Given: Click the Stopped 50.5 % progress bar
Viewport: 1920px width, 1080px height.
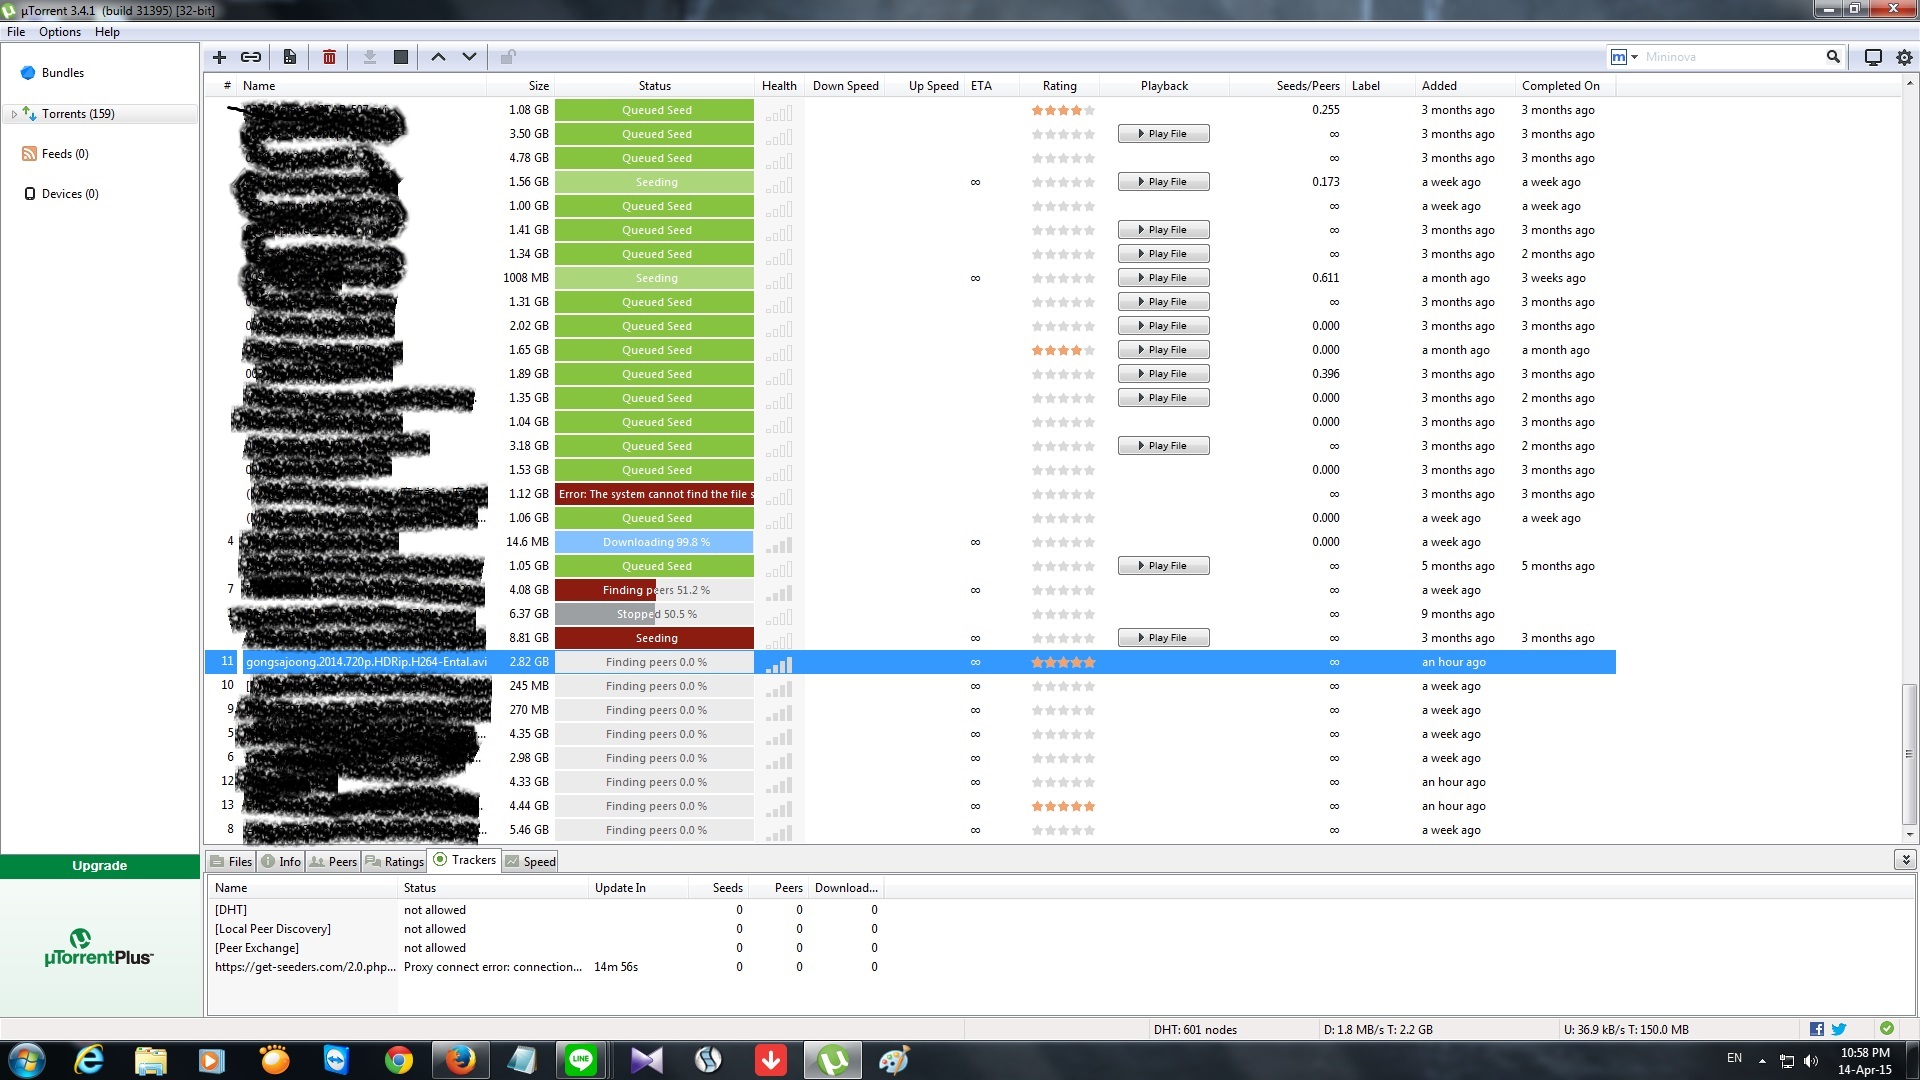Looking at the screenshot, I should (655, 614).
